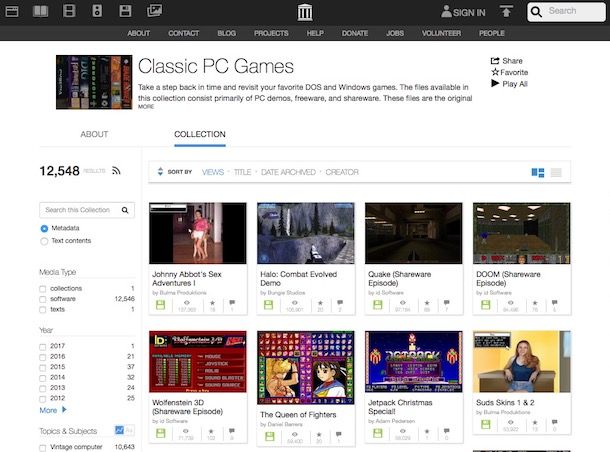Click the SIGN IN link

[x=469, y=13]
